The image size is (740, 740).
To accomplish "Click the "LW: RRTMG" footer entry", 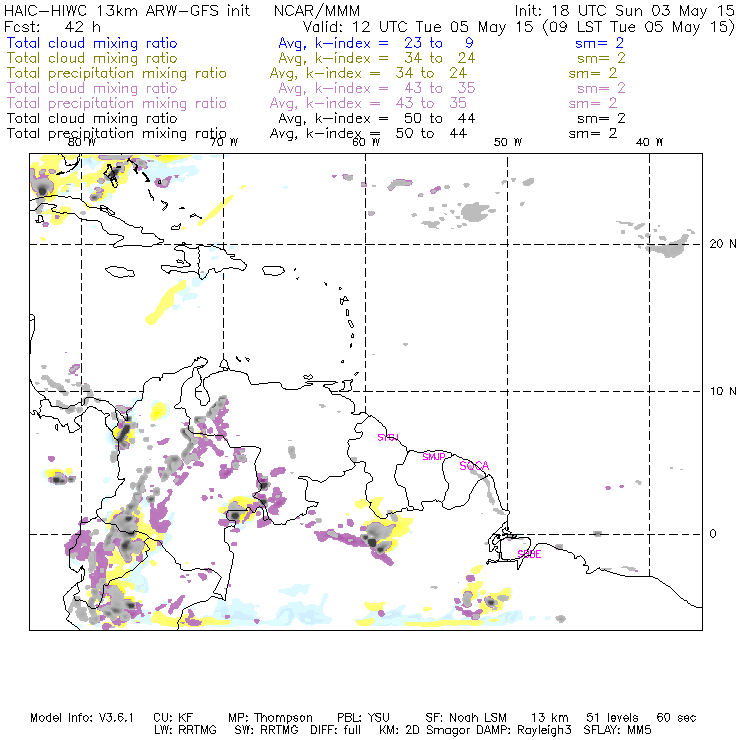I will [x=185, y=730].
